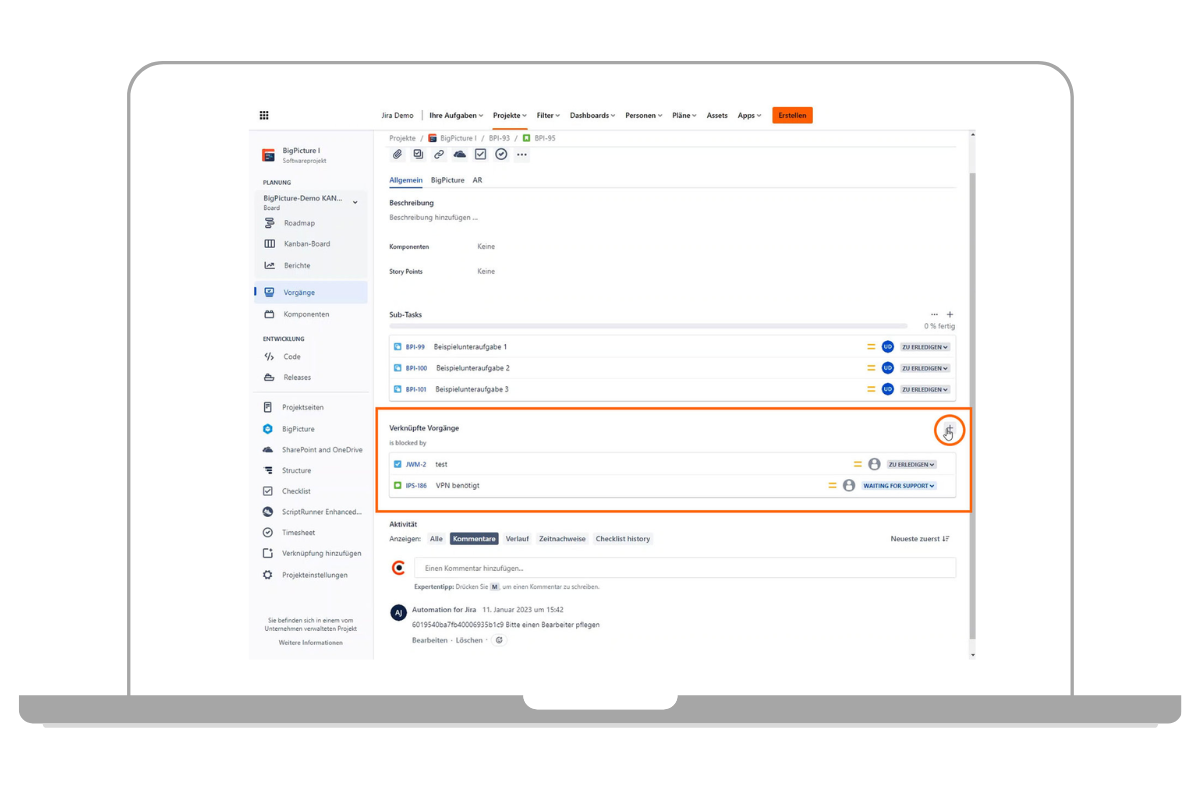Click the link chain icon in the issue toolbar
The width and height of the screenshot is (1200, 790).
(439, 154)
